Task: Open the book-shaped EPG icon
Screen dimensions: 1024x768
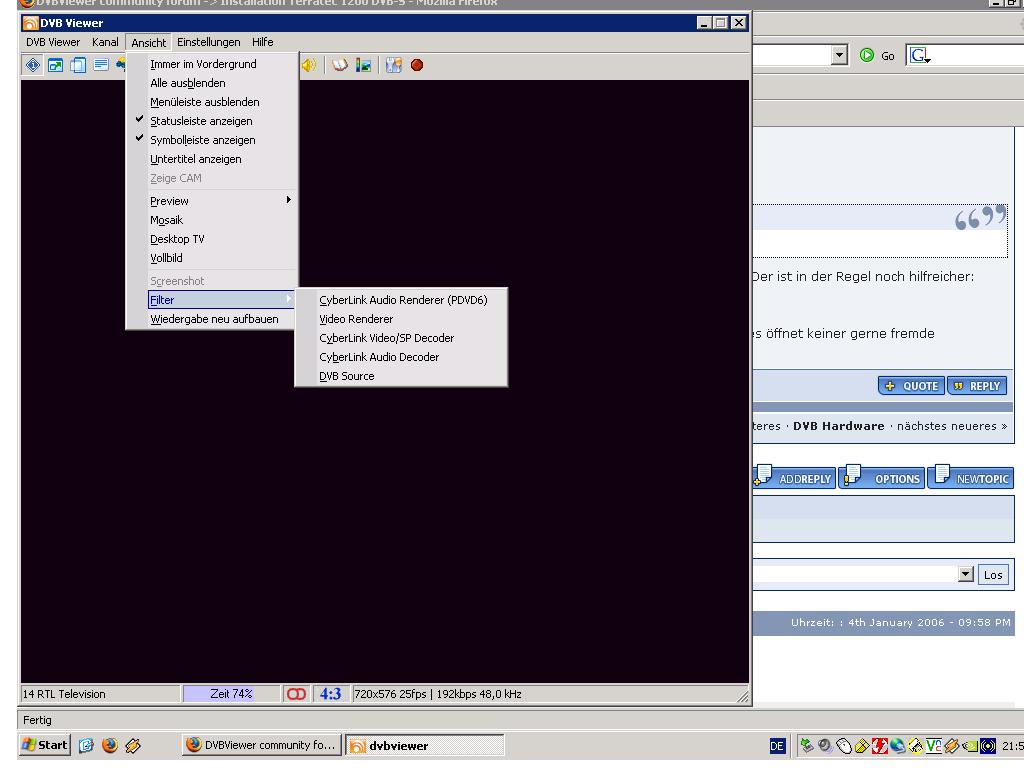Action: point(340,66)
